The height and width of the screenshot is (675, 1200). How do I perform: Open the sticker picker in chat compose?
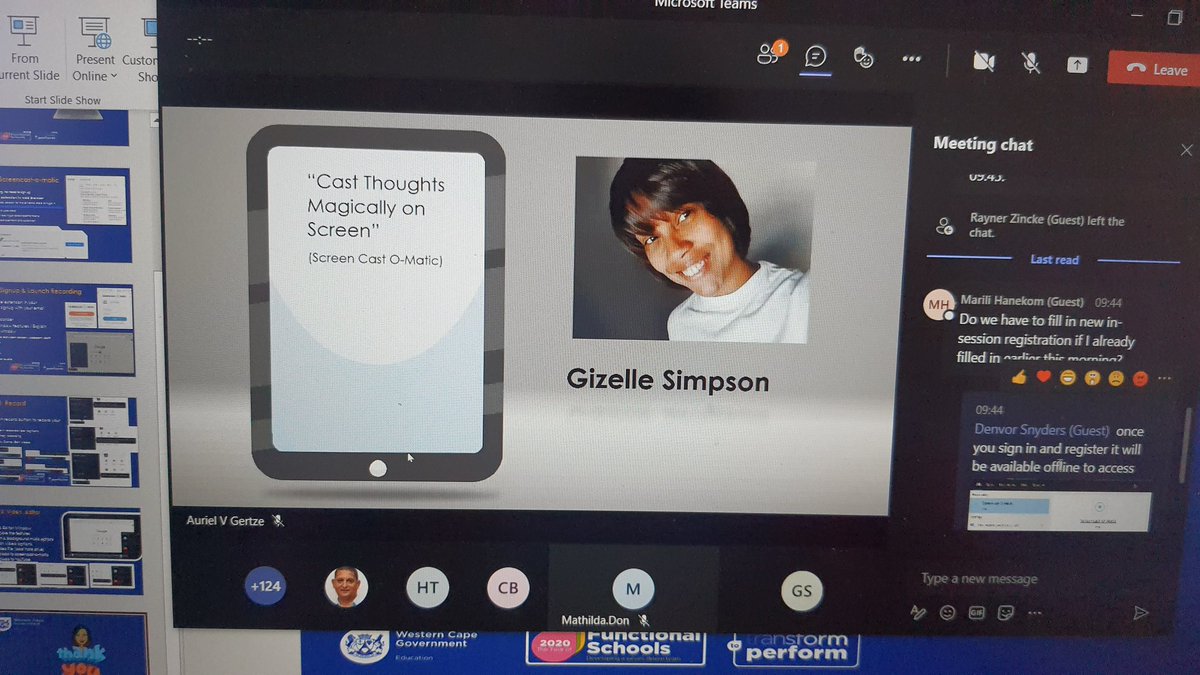click(x=1005, y=613)
